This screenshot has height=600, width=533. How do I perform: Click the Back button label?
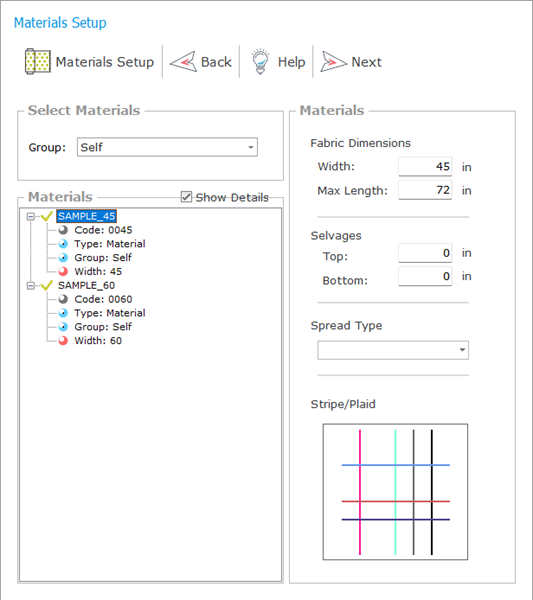pyautogui.click(x=216, y=62)
